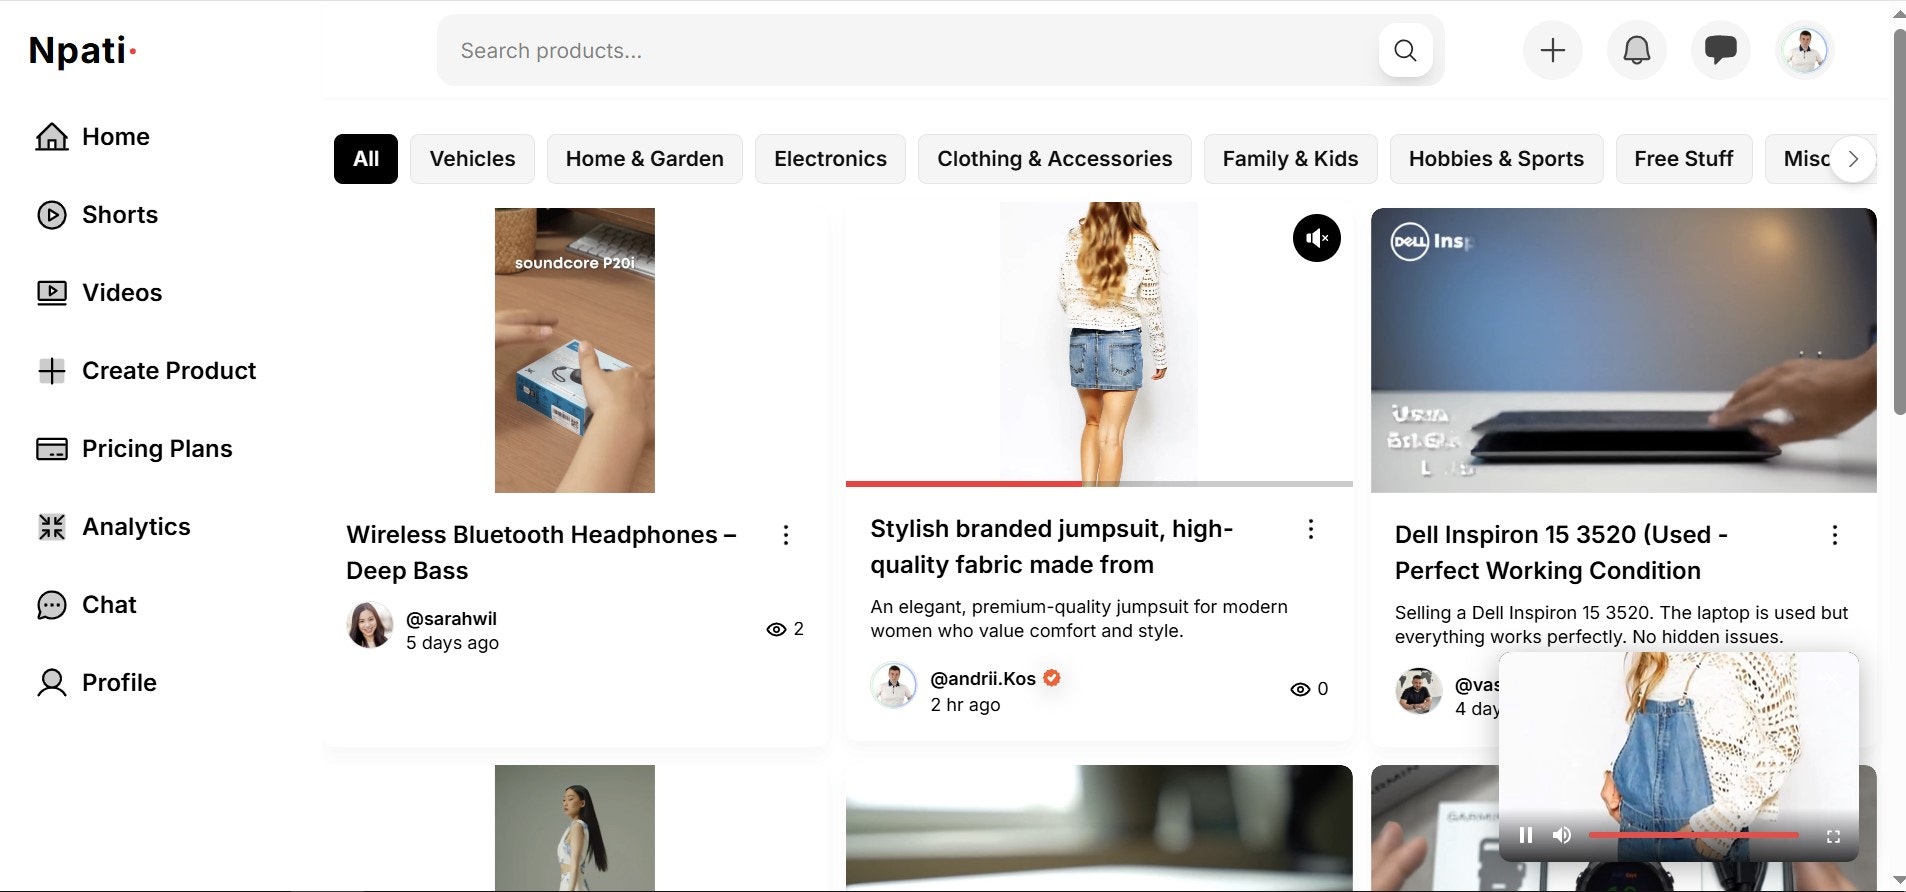Click the Dell logo on laptop video
1906x892 pixels.
[x=1410, y=241]
